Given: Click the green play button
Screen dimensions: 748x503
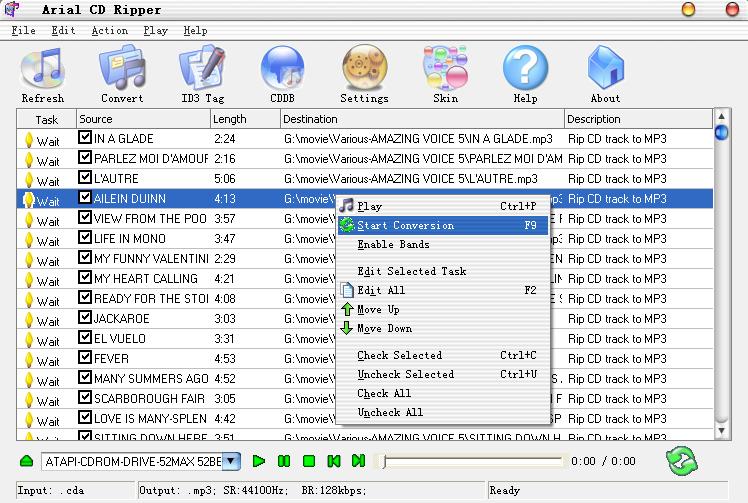Looking at the screenshot, I should (259, 461).
